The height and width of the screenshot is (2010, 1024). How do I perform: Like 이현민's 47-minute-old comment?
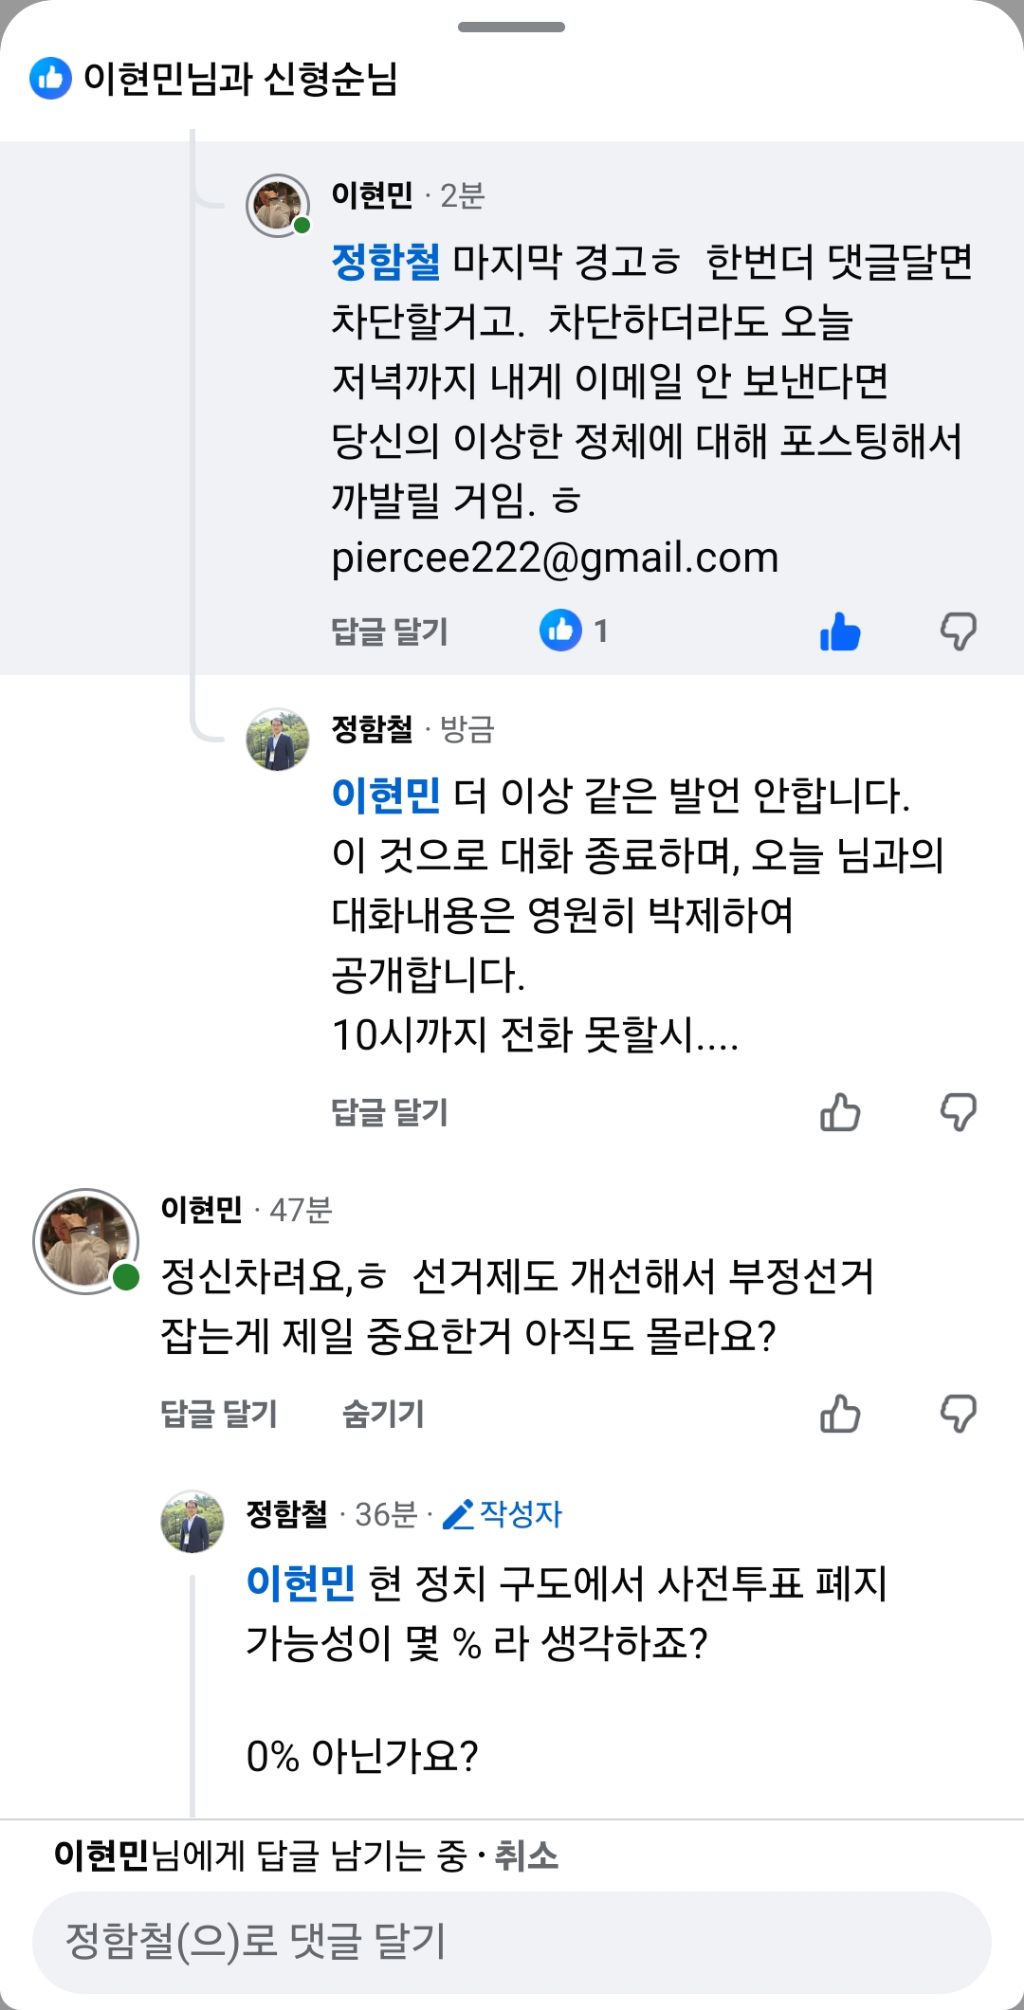[839, 1414]
